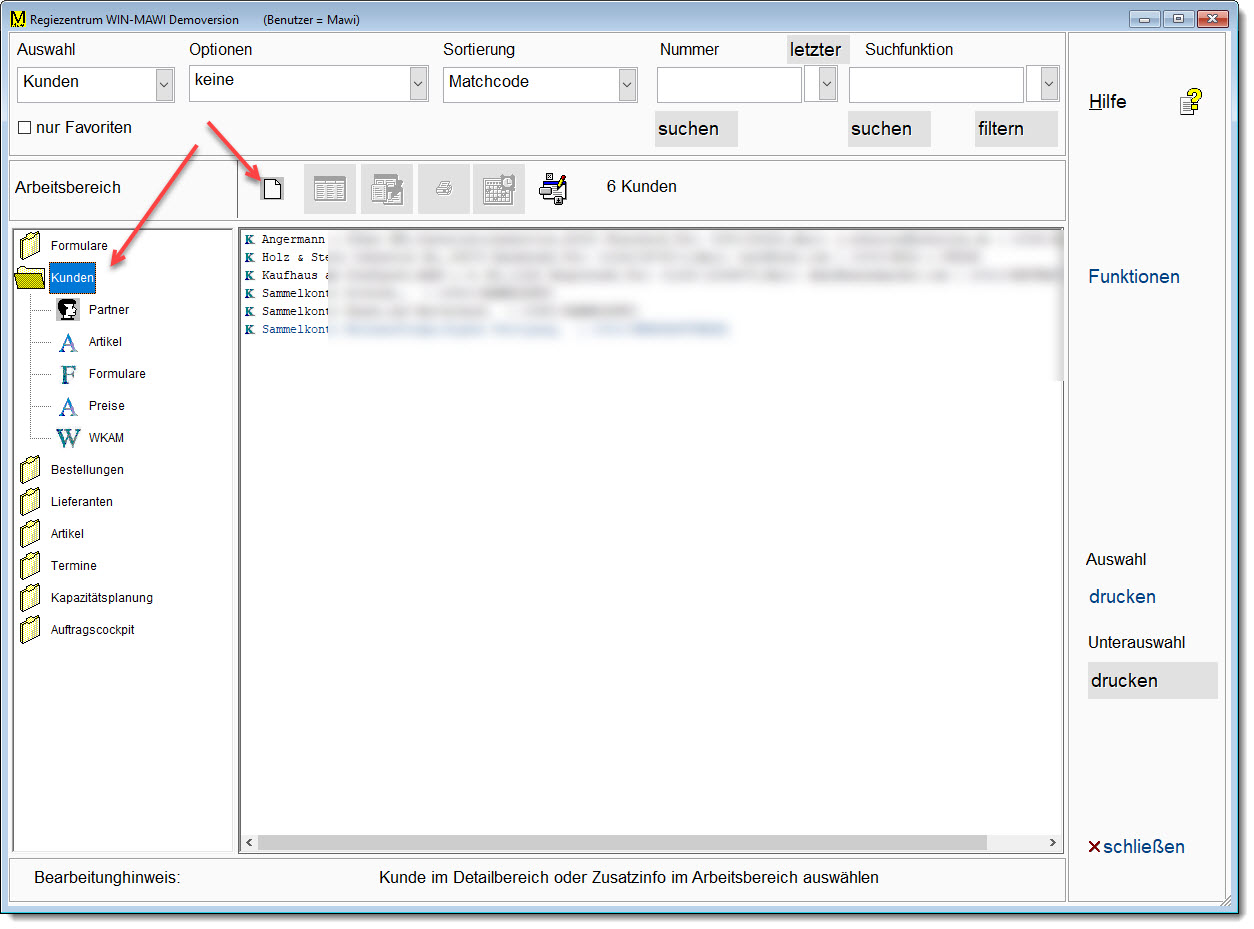The image size is (1254, 929).
Task: Click the new blank document icon
Action: click(272, 189)
